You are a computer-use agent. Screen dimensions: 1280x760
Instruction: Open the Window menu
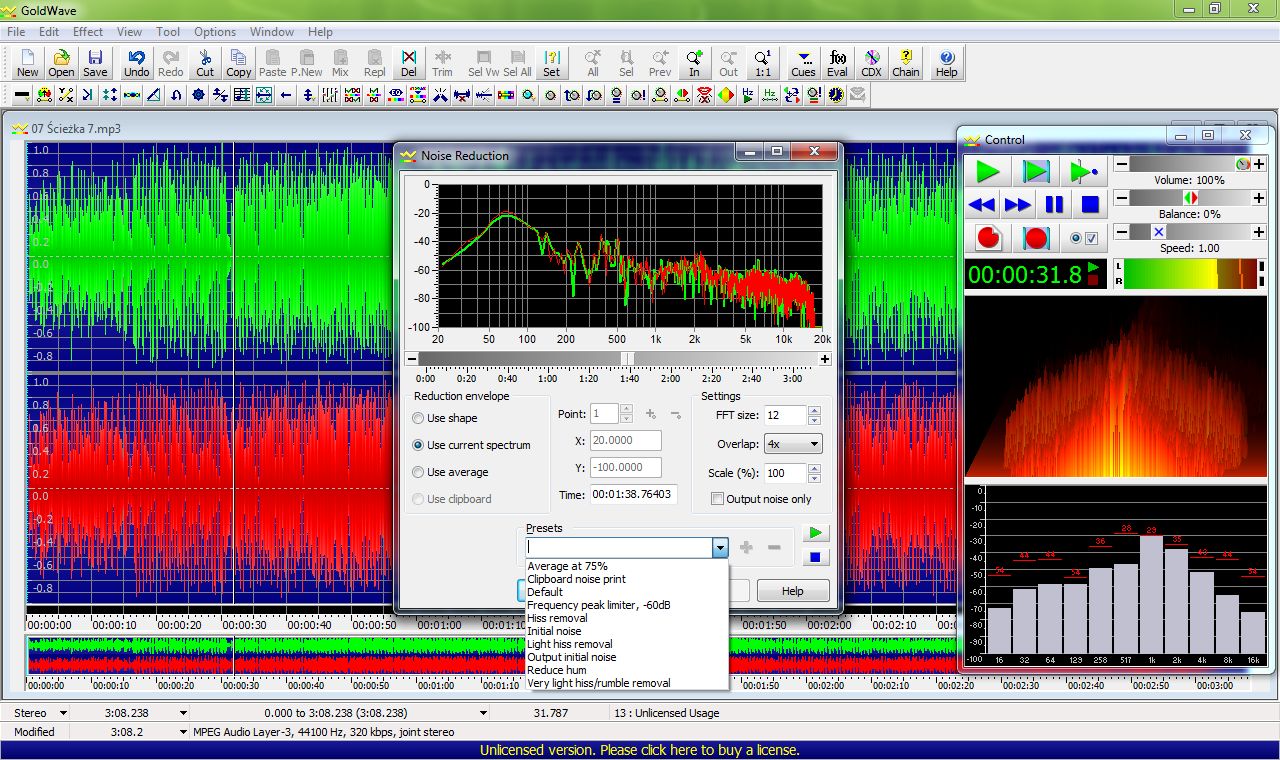[272, 32]
